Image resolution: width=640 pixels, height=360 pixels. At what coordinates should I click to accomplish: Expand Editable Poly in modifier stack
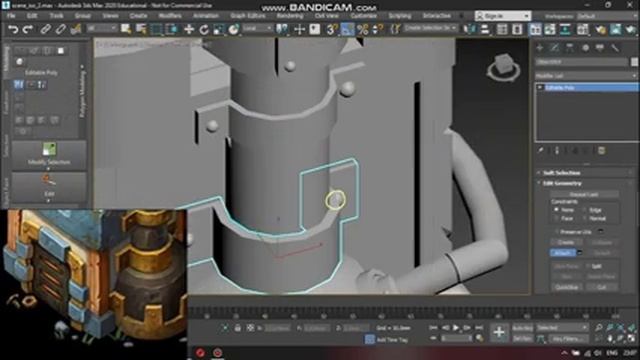click(540, 88)
